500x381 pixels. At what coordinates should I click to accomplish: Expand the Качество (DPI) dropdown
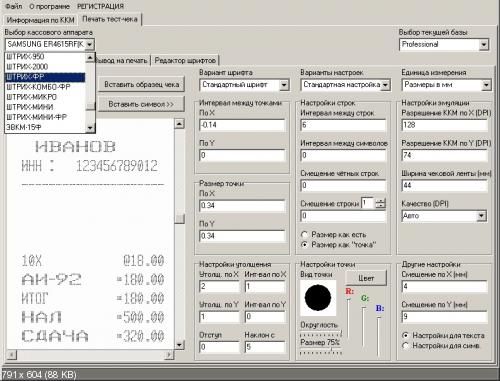(481, 216)
